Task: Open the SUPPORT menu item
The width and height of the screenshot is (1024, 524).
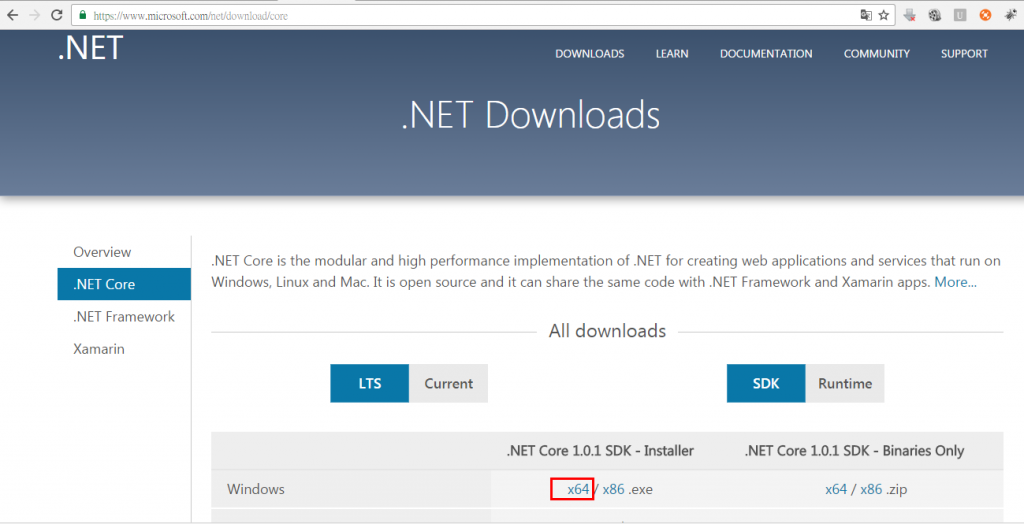Action: (964, 54)
